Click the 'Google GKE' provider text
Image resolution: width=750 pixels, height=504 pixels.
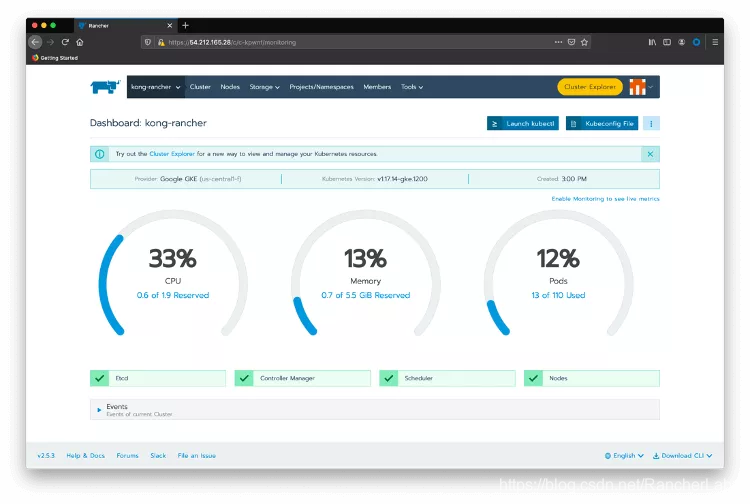pyautogui.click(x=178, y=179)
